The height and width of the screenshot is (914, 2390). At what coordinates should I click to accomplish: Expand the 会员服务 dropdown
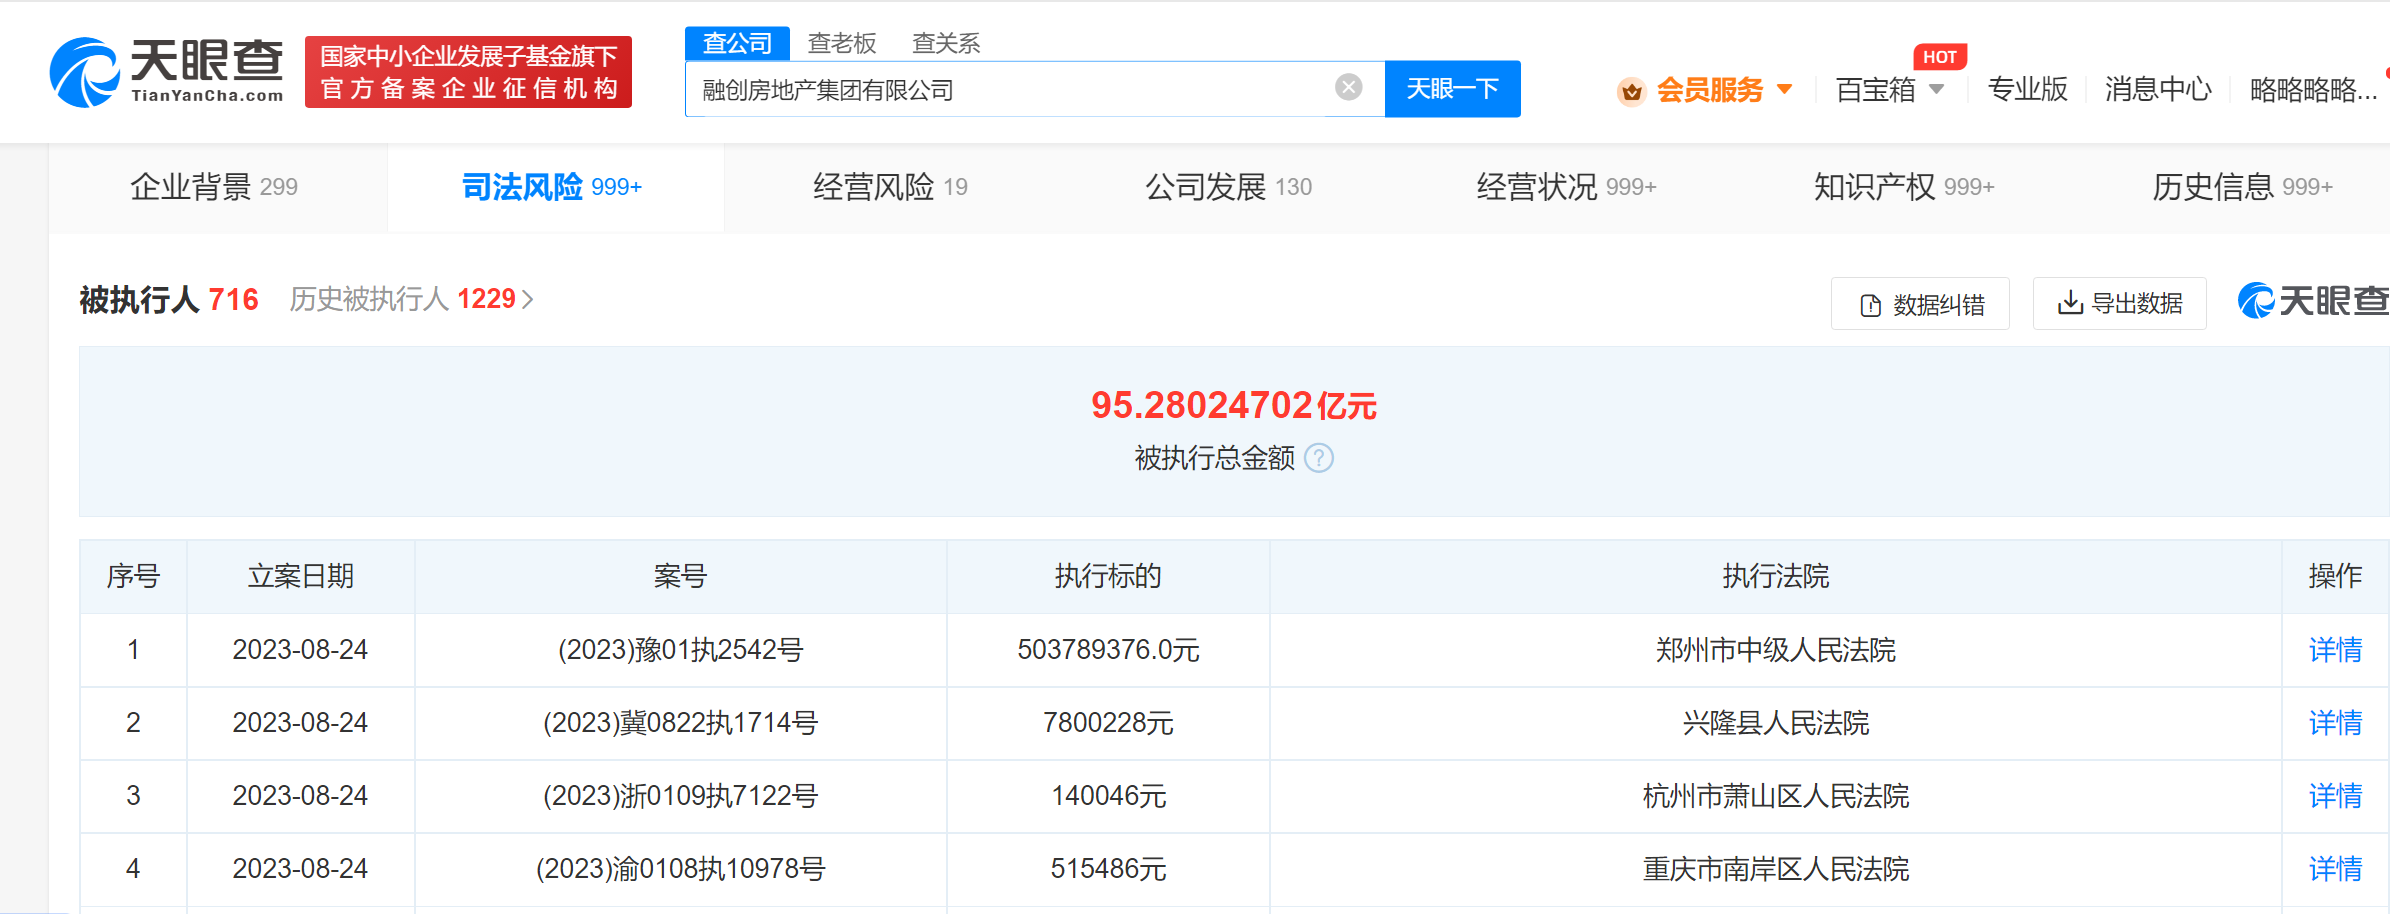click(x=1785, y=90)
